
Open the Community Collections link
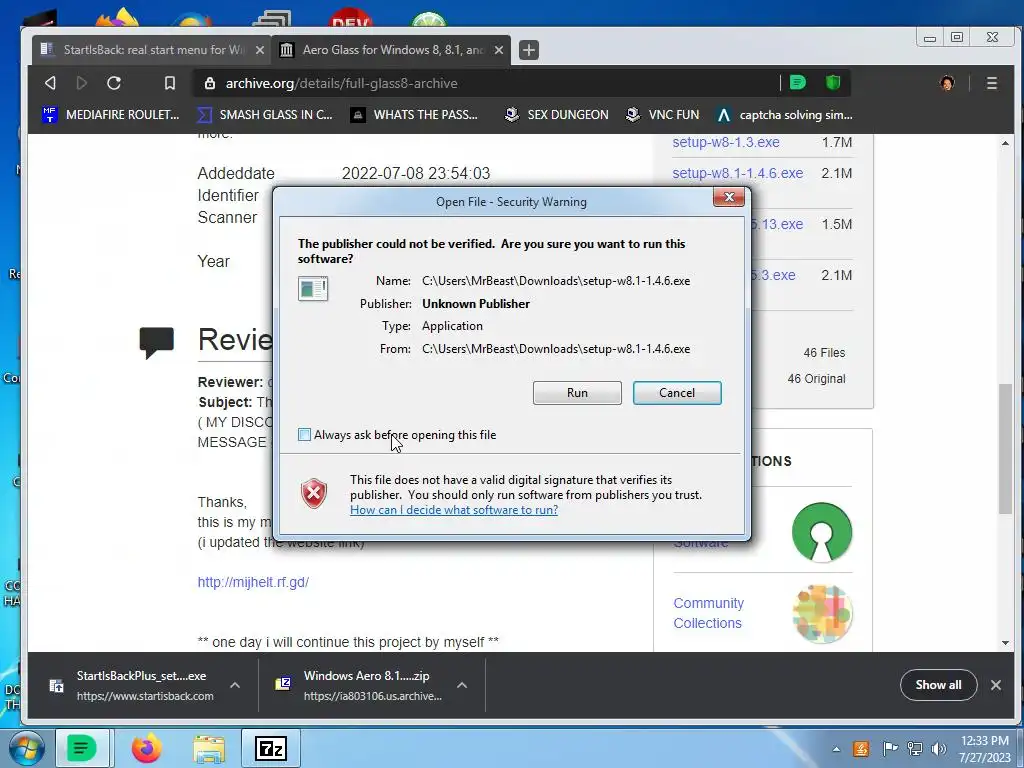pyautogui.click(x=709, y=613)
